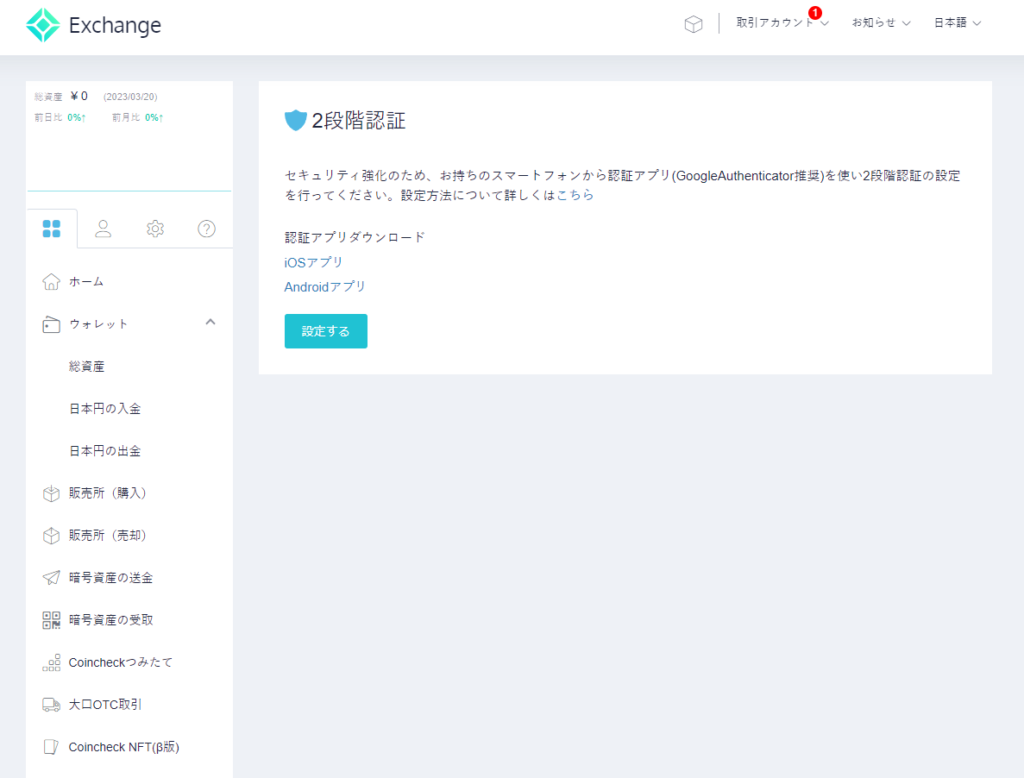Click the Coincheck Exchange logo
Image resolution: width=1024 pixels, height=778 pixels.
[x=93, y=26]
